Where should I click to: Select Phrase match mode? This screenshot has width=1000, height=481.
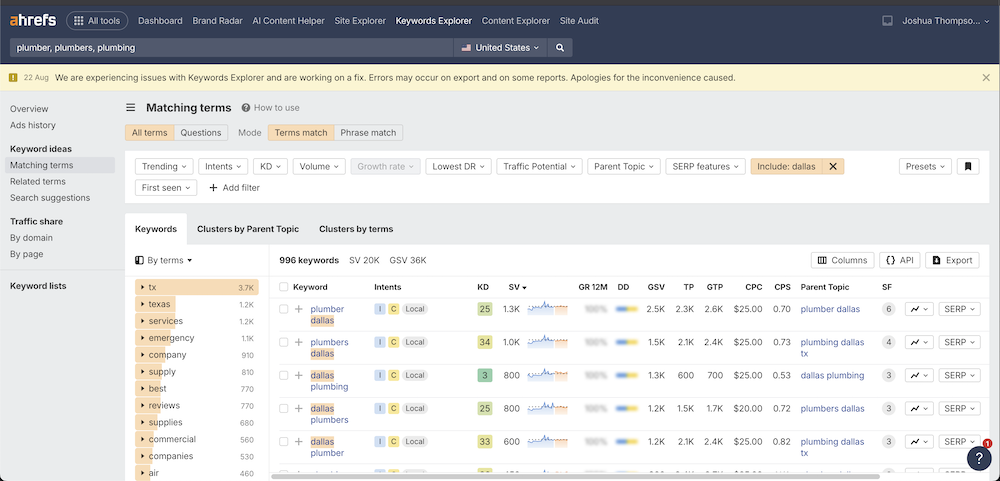(368, 133)
